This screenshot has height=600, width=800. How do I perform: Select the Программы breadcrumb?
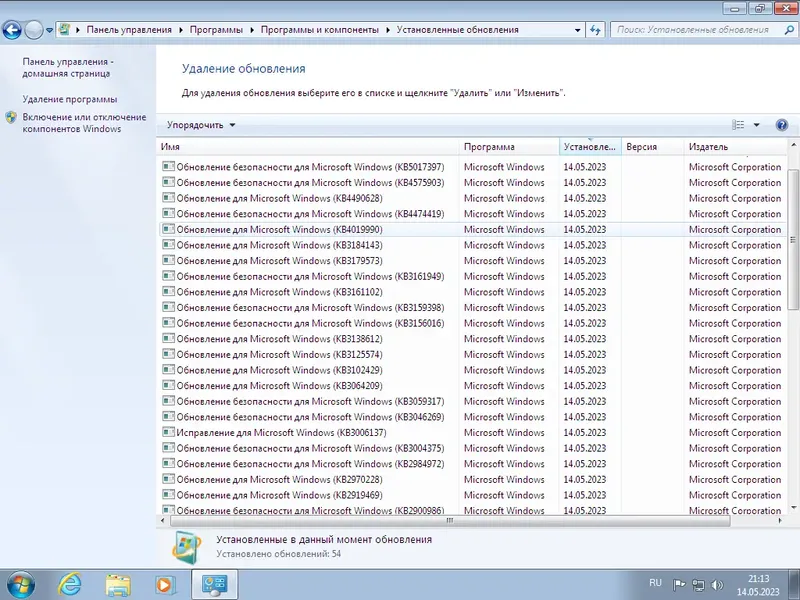coord(216,30)
